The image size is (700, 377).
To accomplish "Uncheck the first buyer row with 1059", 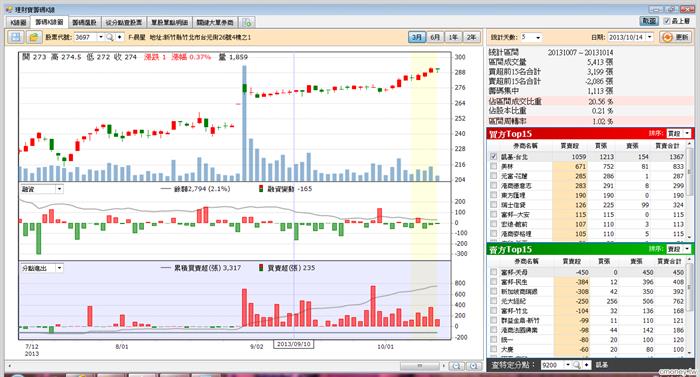I will click(493, 157).
